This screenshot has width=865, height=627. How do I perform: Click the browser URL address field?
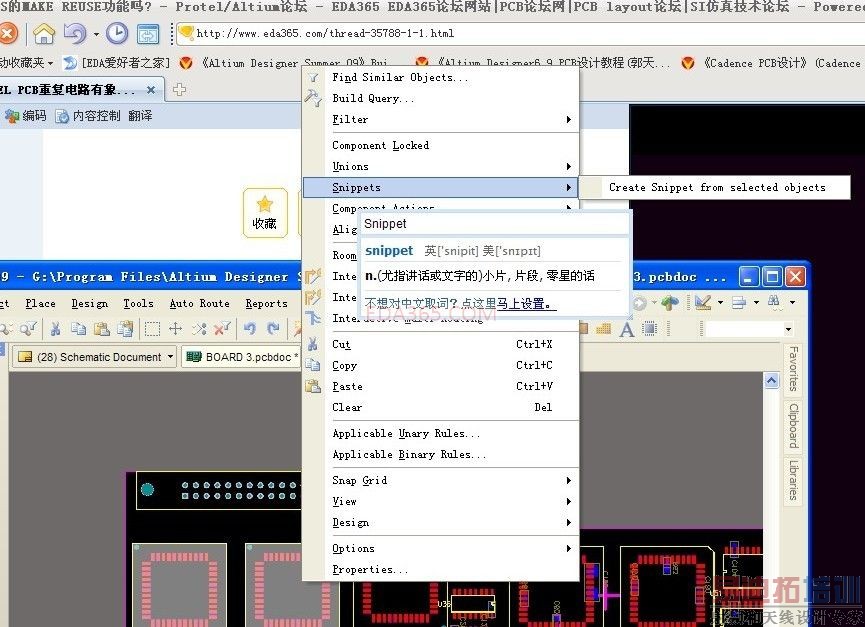coord(519,34)
